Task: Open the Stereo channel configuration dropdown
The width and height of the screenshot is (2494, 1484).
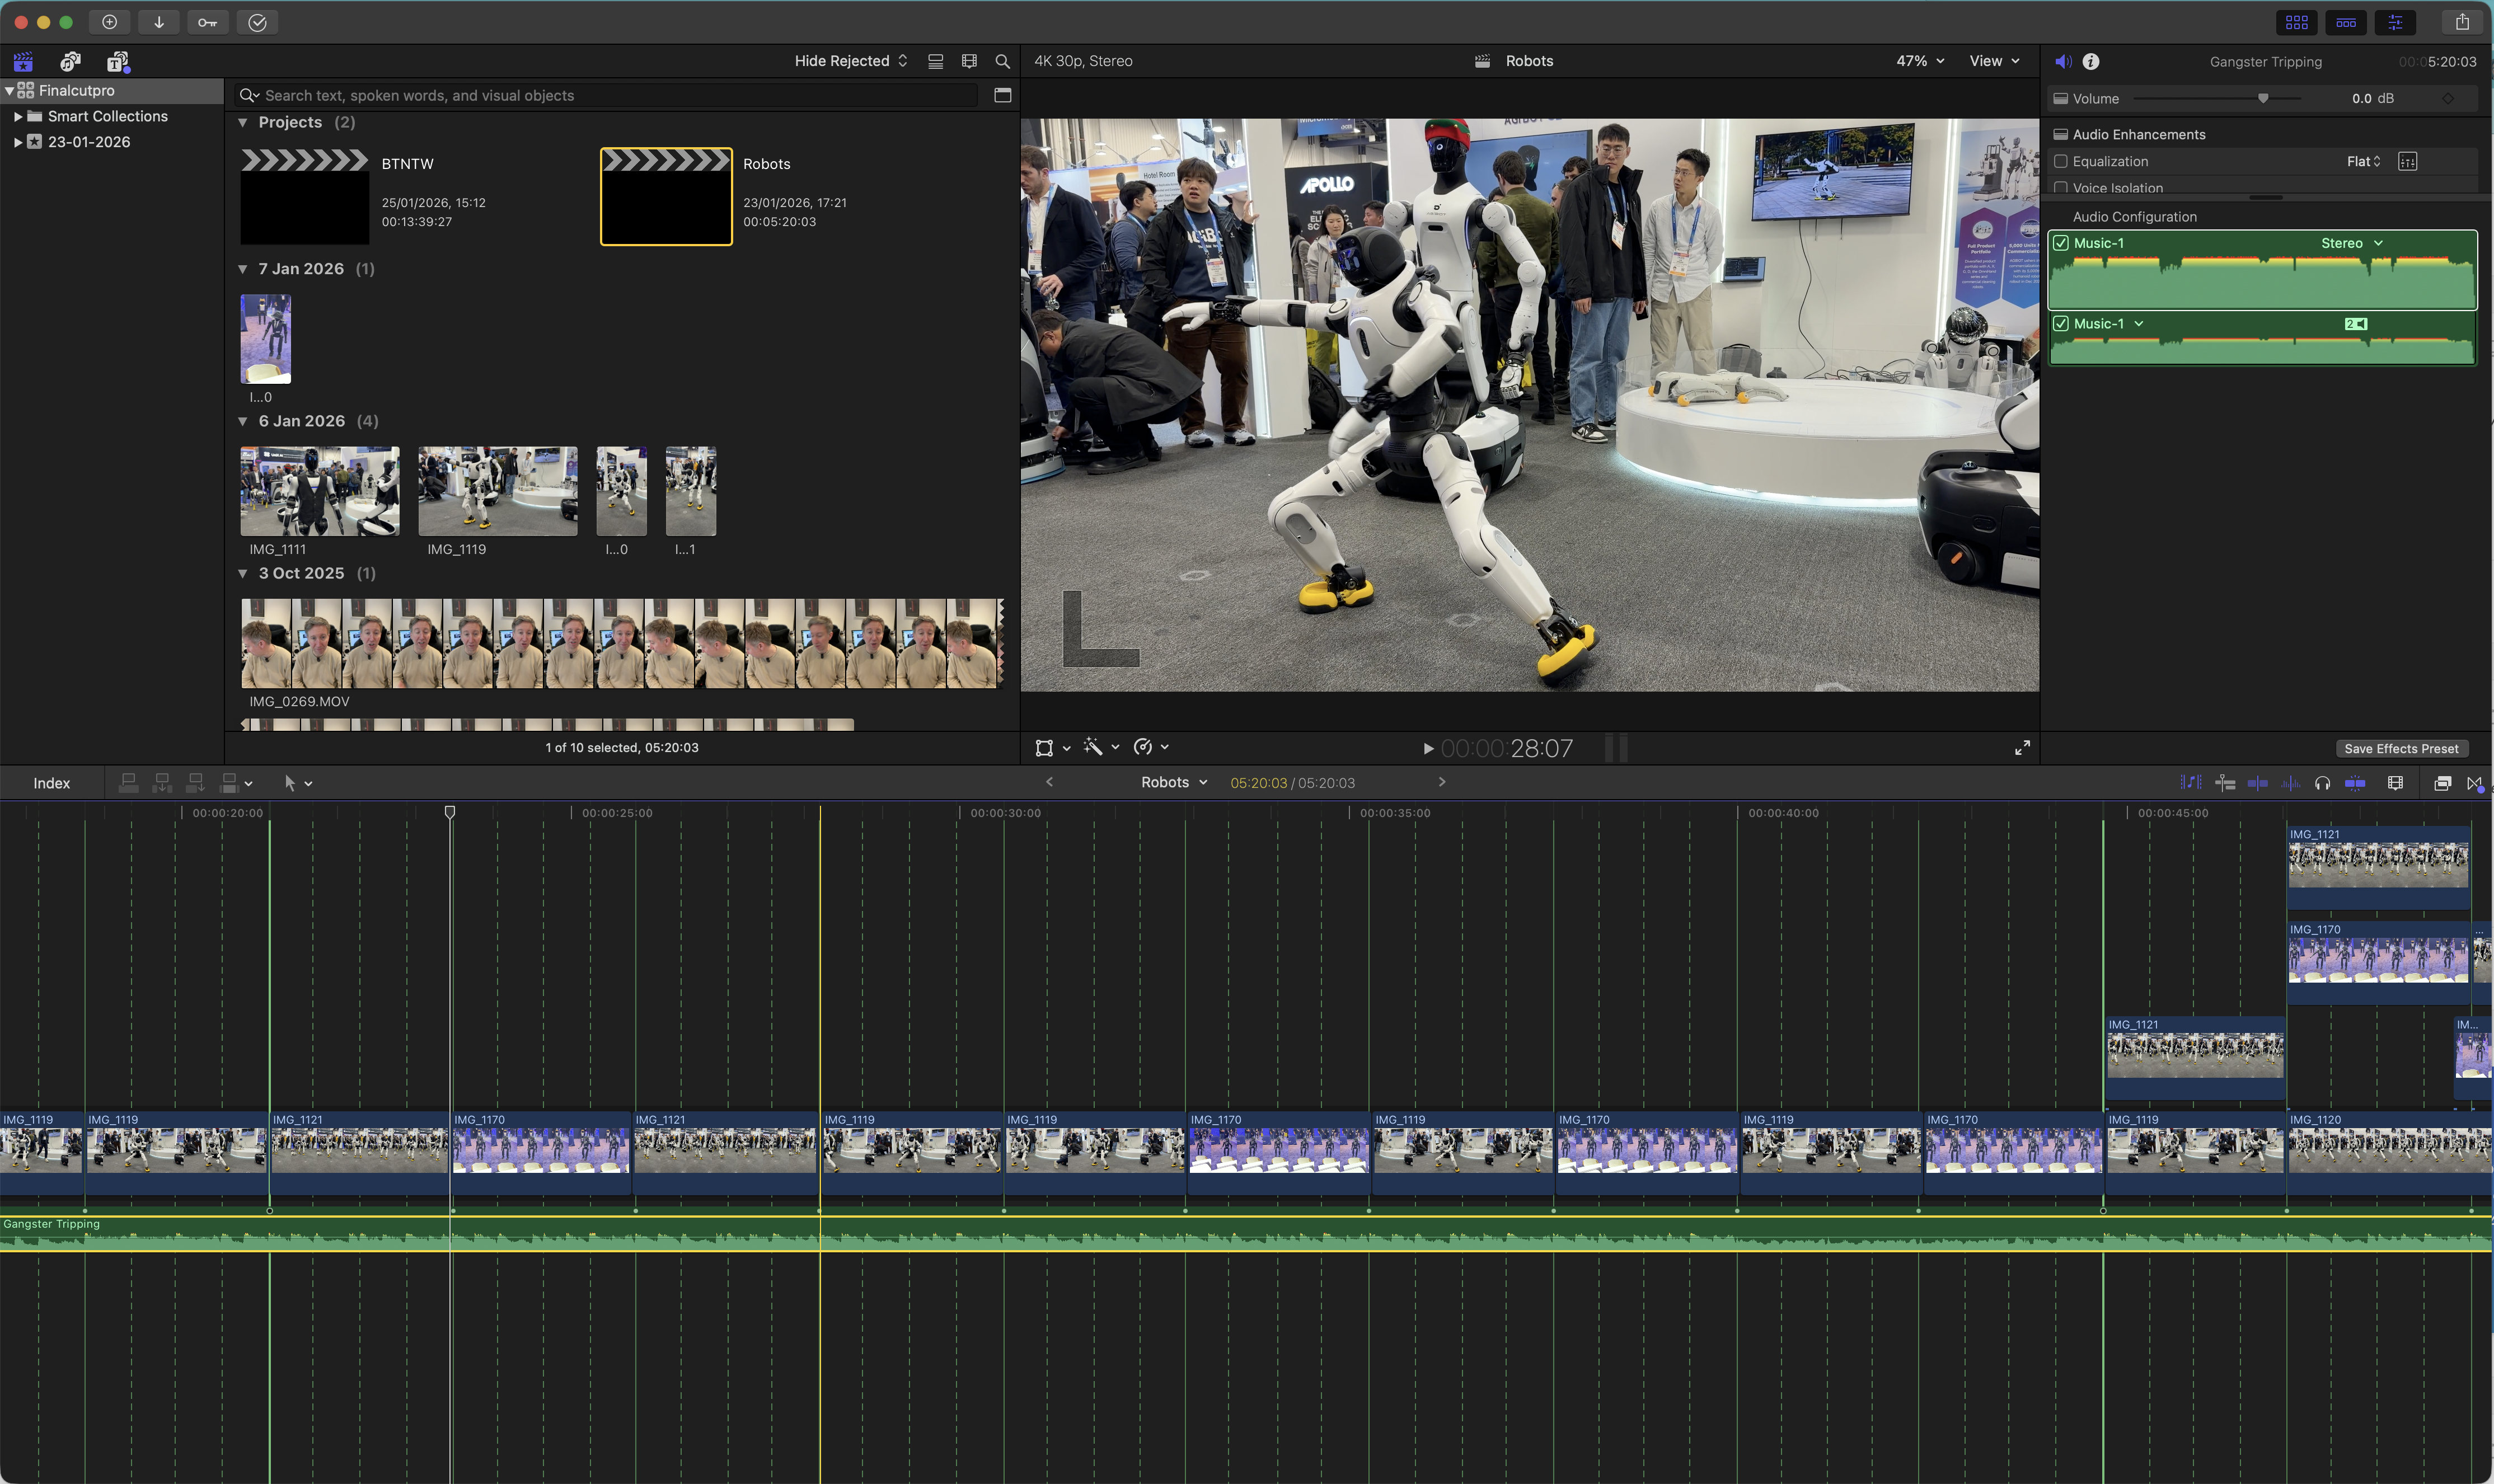Action: [2349, 242]
